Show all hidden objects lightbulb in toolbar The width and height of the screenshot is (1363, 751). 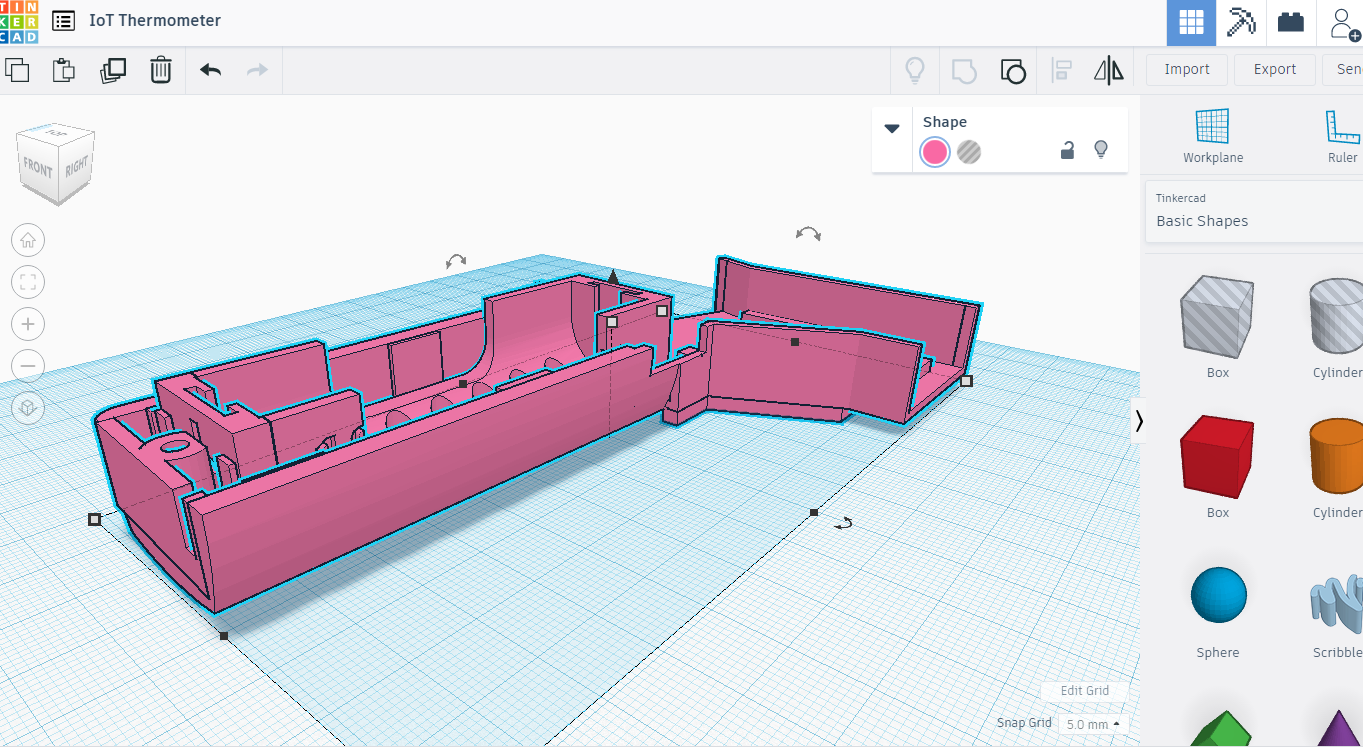coord(914,70)
